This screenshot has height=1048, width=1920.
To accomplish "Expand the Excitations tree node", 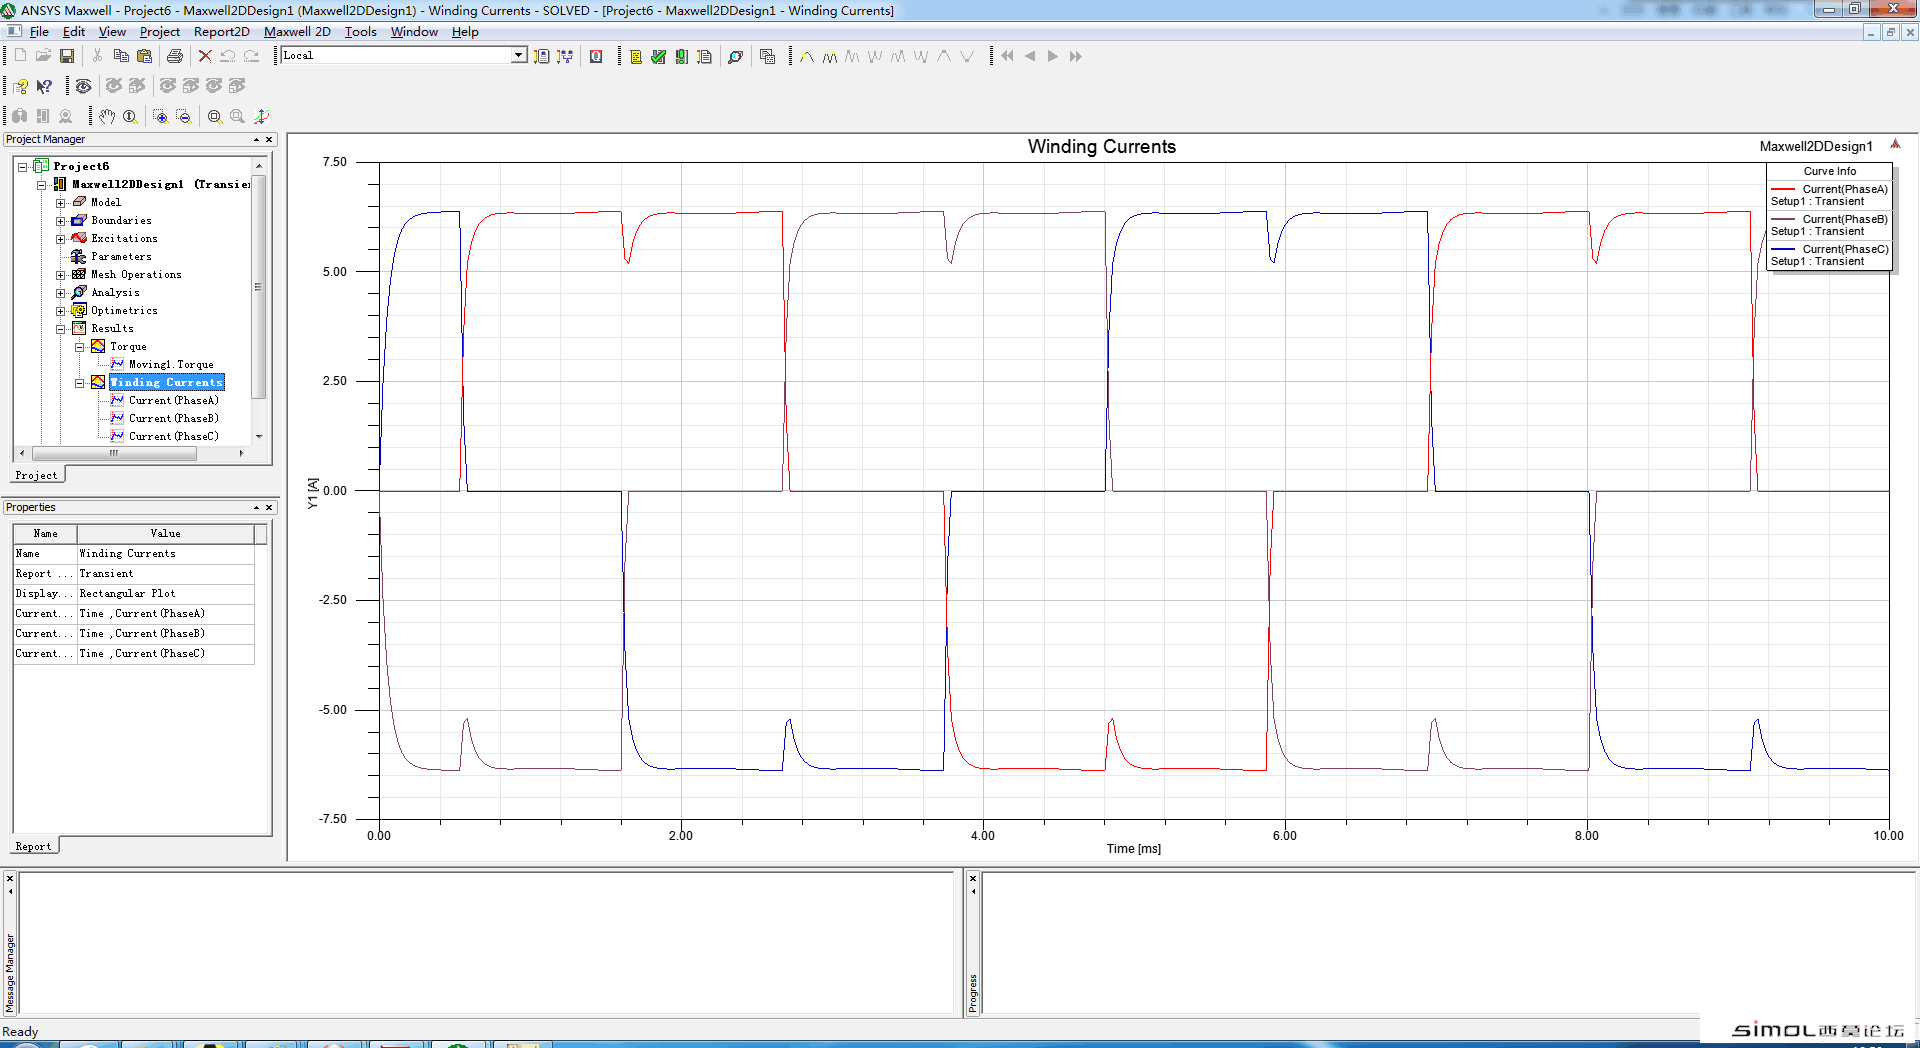I will 60,238.
